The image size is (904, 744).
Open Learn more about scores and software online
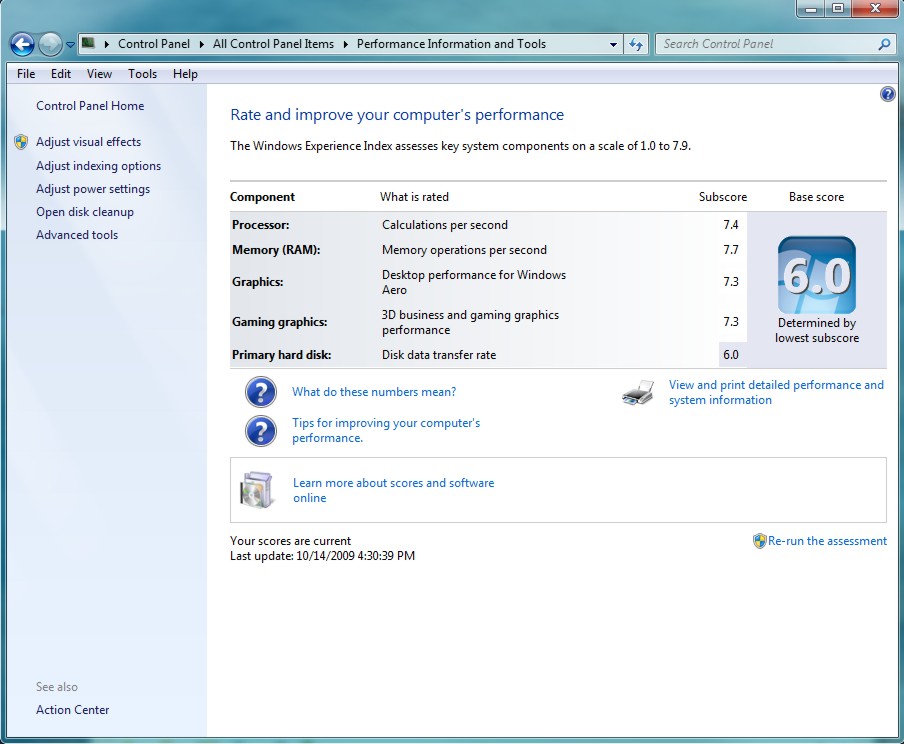393,490
